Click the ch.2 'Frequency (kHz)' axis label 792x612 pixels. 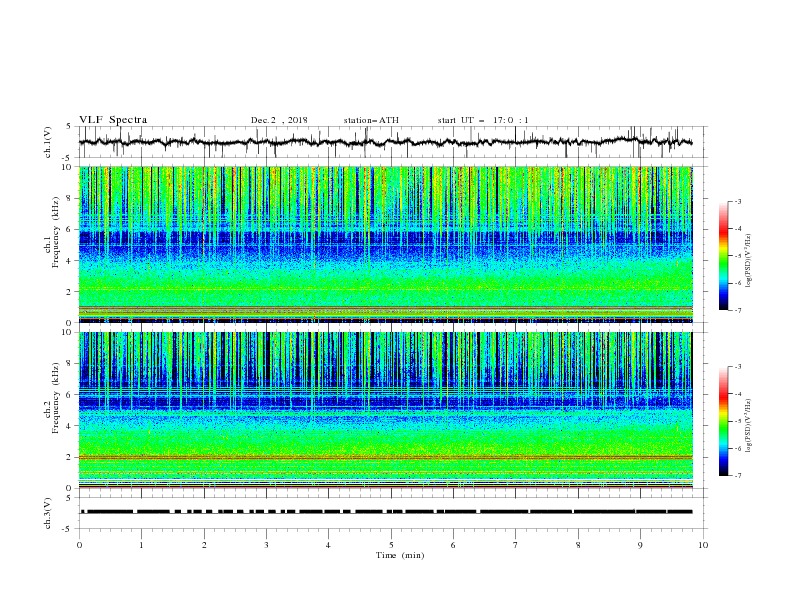pos(56,398)
